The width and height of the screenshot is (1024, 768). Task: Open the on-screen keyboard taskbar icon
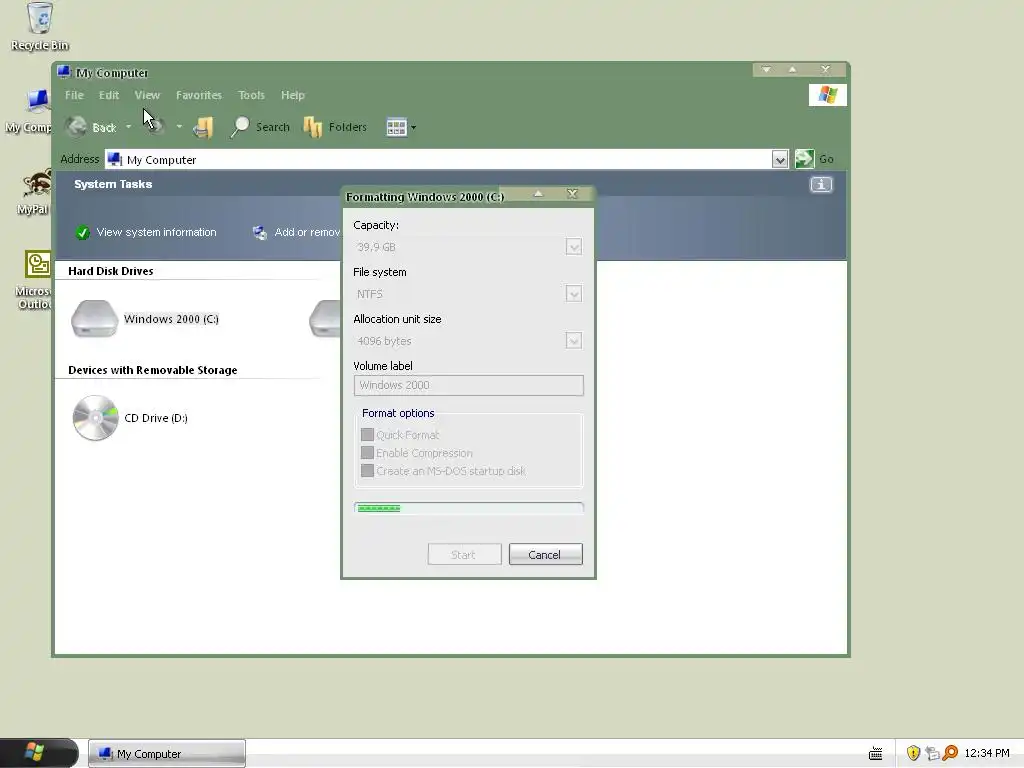point(876,754)
